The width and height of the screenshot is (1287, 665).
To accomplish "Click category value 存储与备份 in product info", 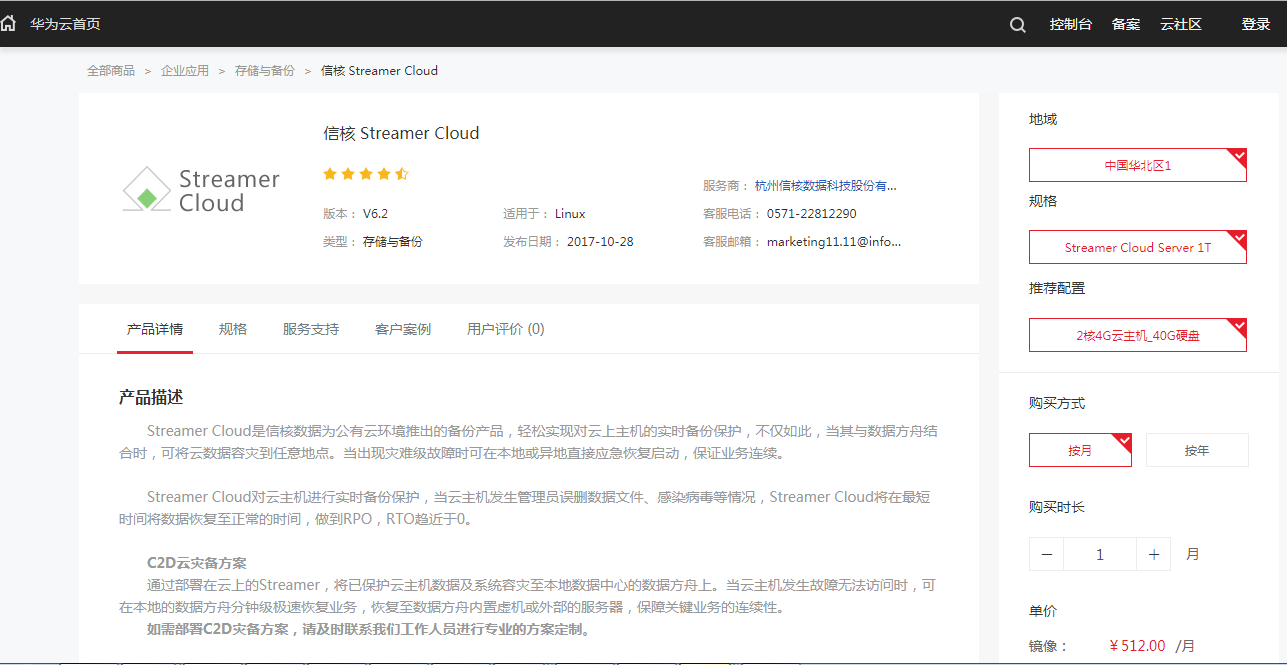I will pos(393,242).
